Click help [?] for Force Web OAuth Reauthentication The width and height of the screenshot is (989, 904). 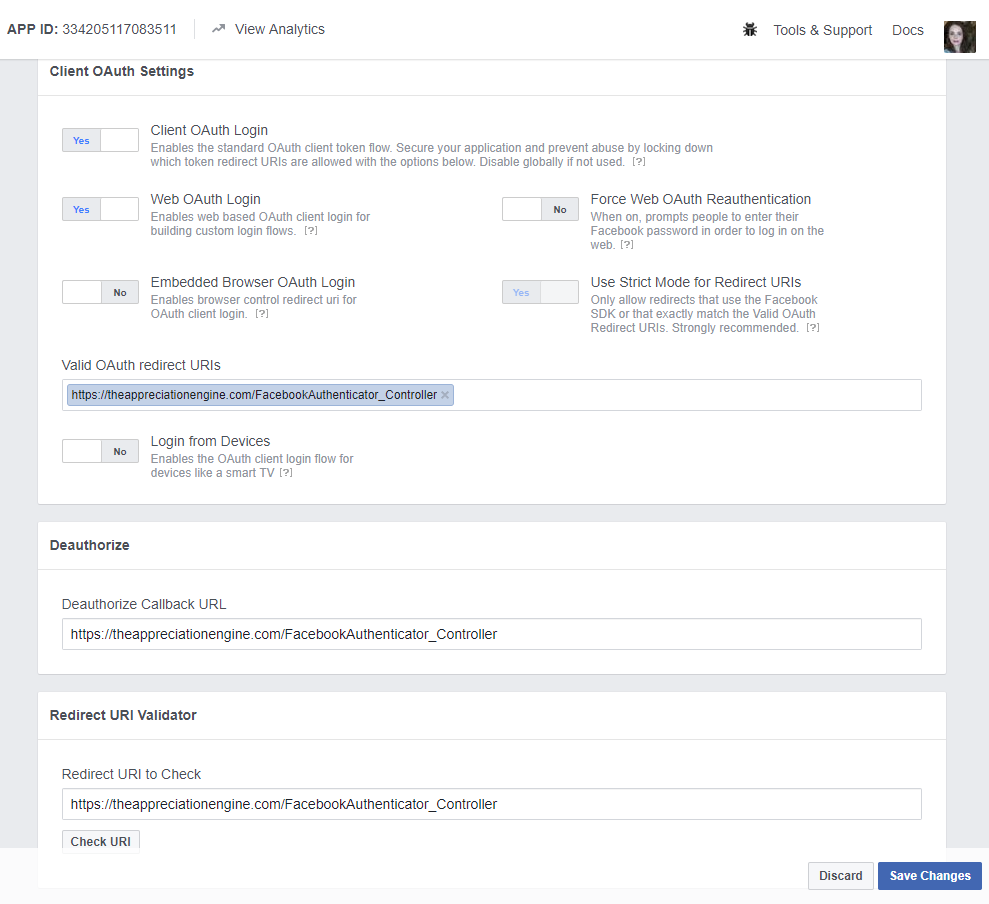[x=627, y=245]
